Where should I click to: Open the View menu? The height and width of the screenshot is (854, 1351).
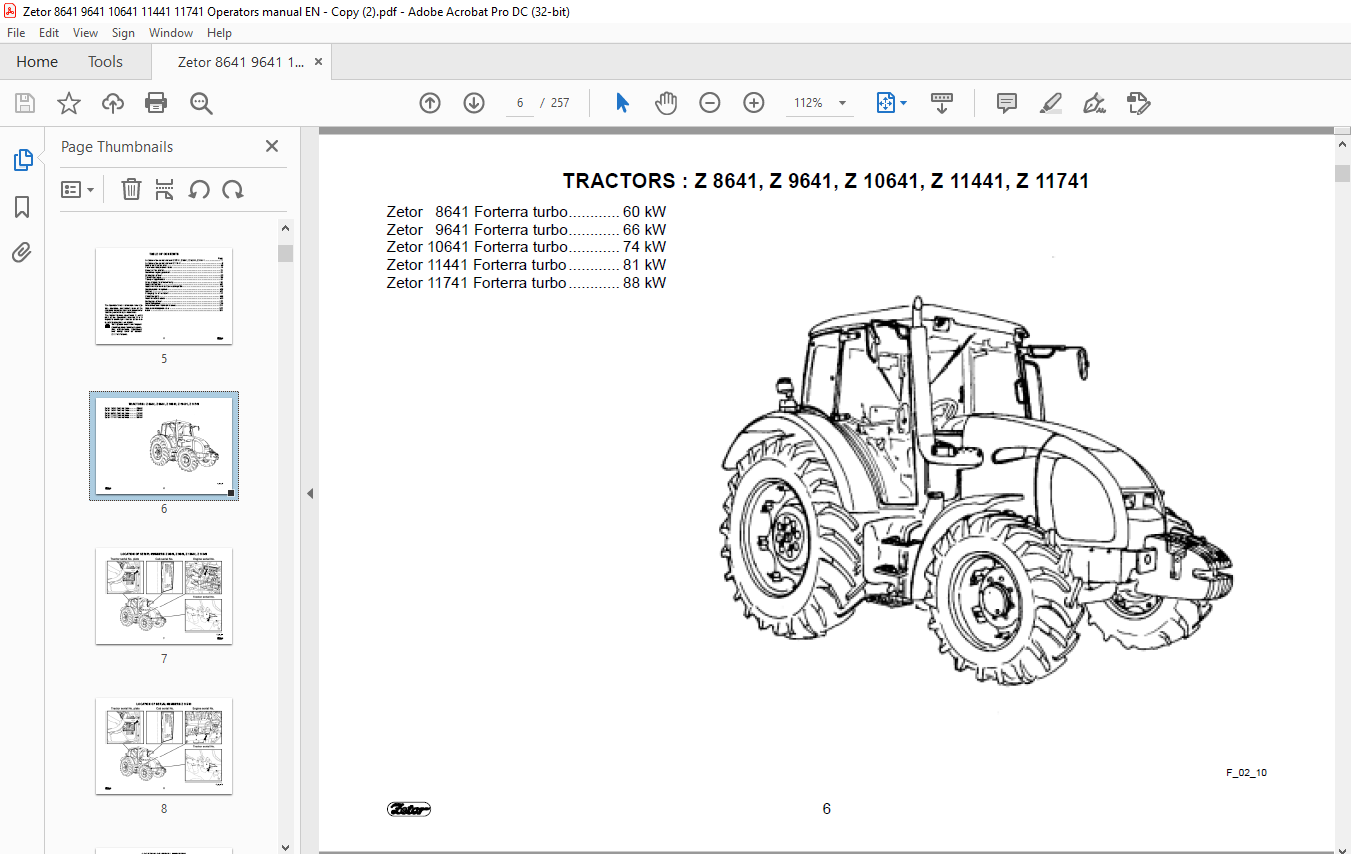[x=85, y=33]
